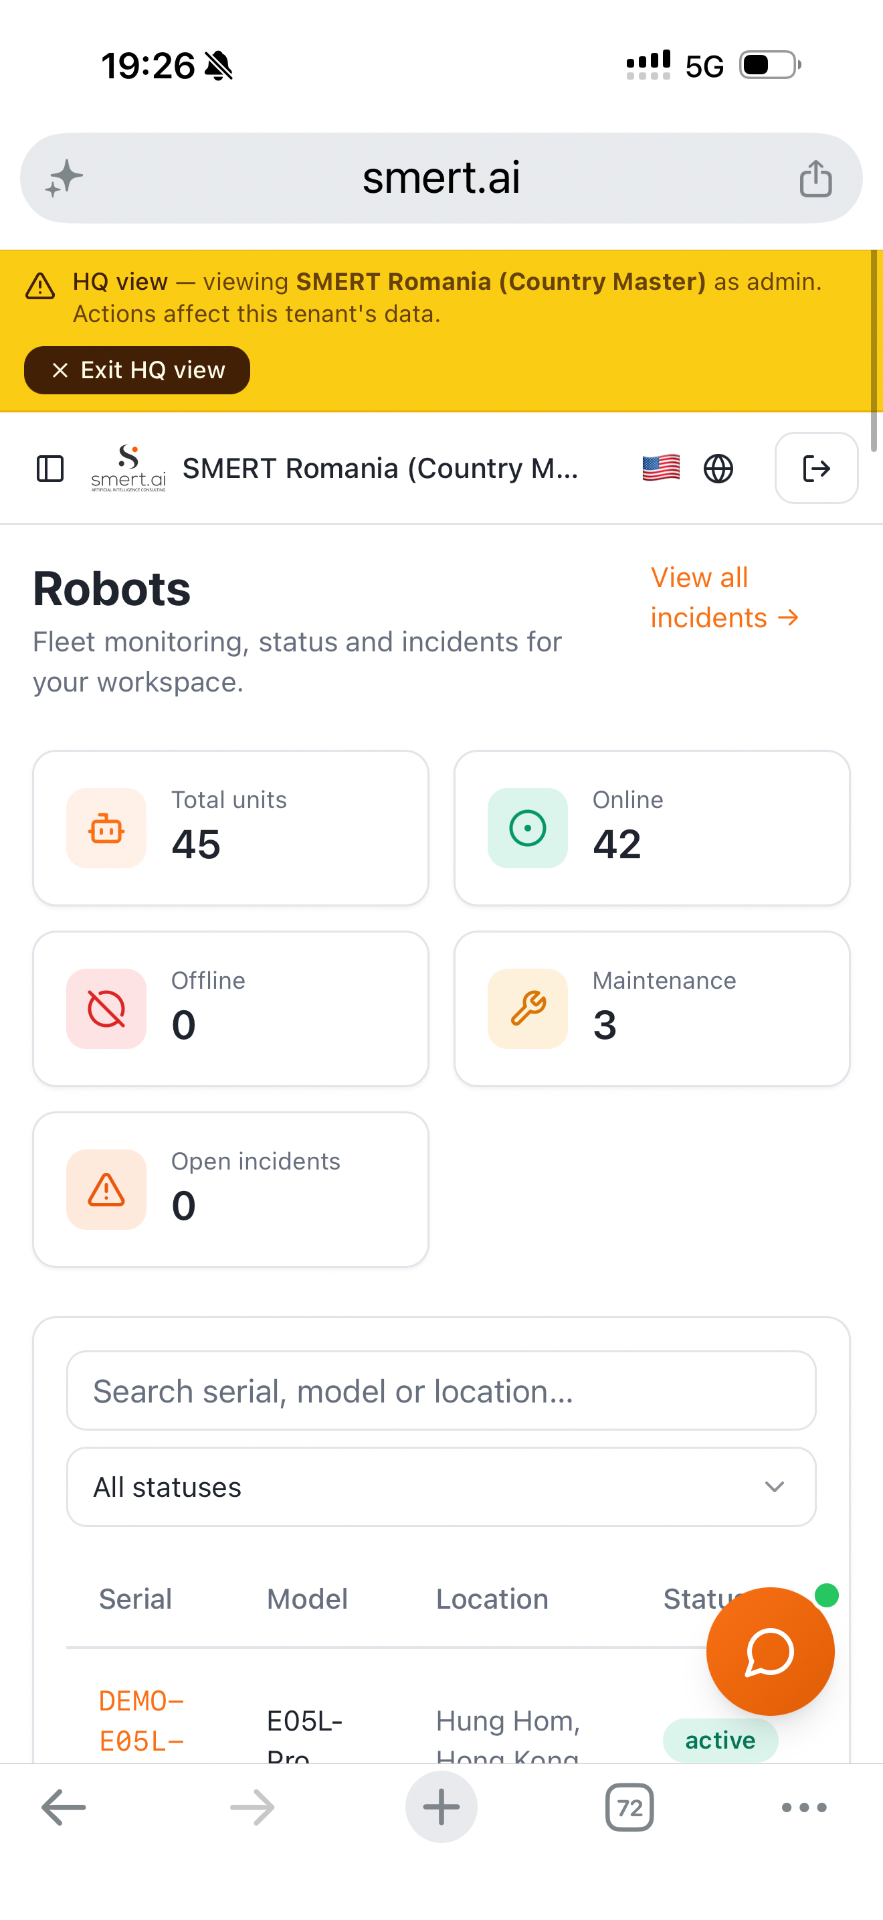Viewport: 883px width, 1920px height.
Task: Open the browser three-dot menu
Action: pyautogui.click(x=804, y=1807)
